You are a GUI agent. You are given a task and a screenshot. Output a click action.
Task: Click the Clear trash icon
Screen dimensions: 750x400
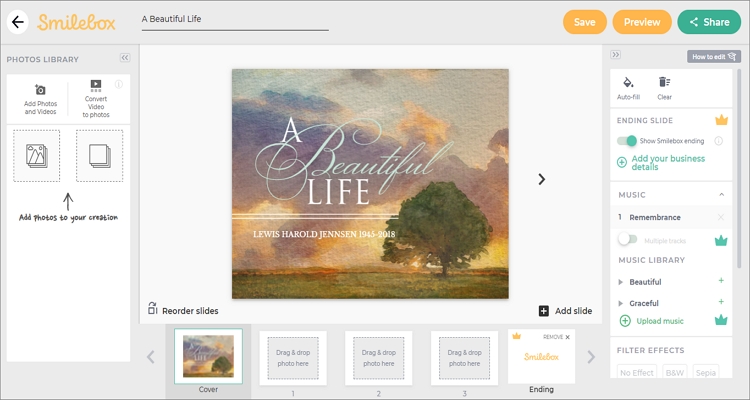[x=664, y=82]
